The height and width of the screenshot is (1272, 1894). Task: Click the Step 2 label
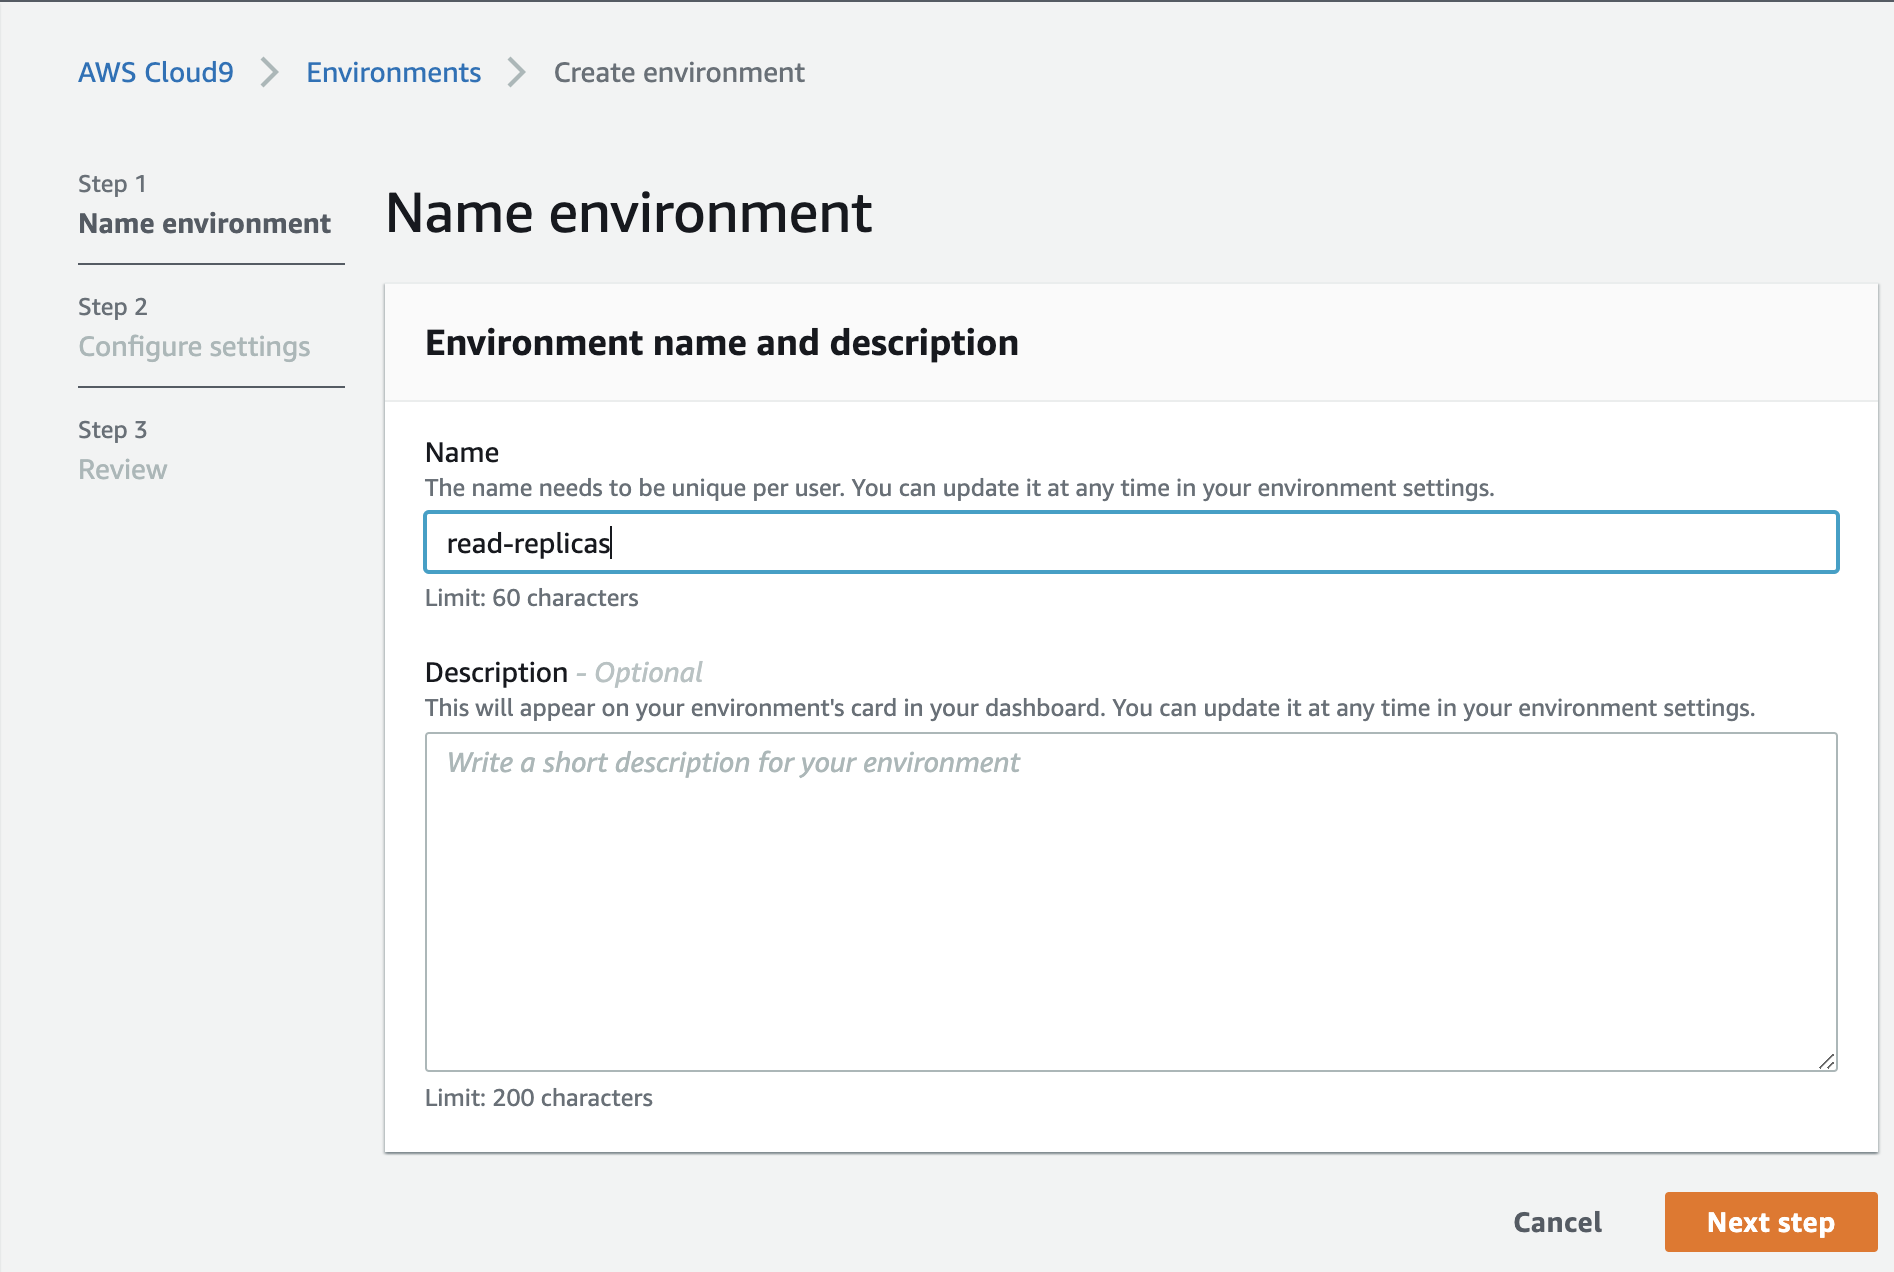coord(112,307)
